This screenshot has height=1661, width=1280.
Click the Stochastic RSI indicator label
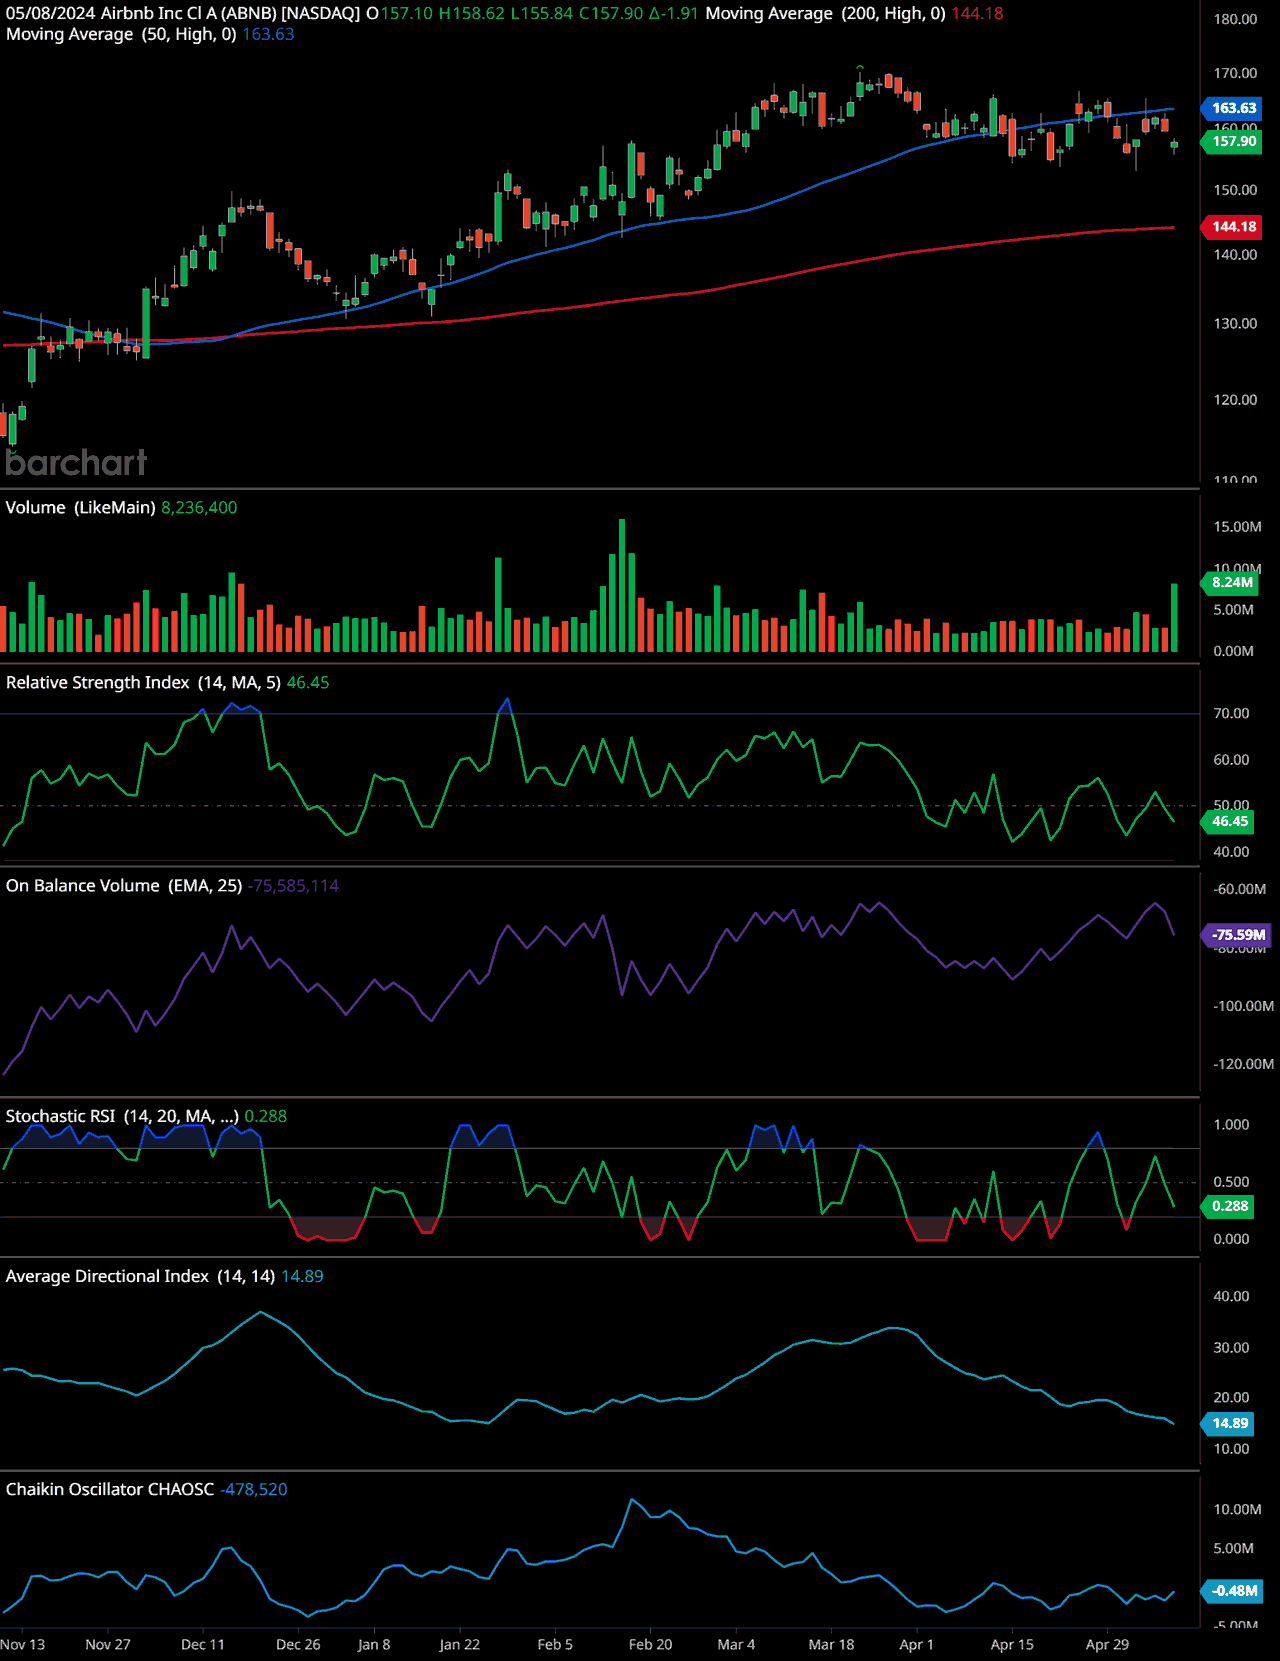(122, 1116)
